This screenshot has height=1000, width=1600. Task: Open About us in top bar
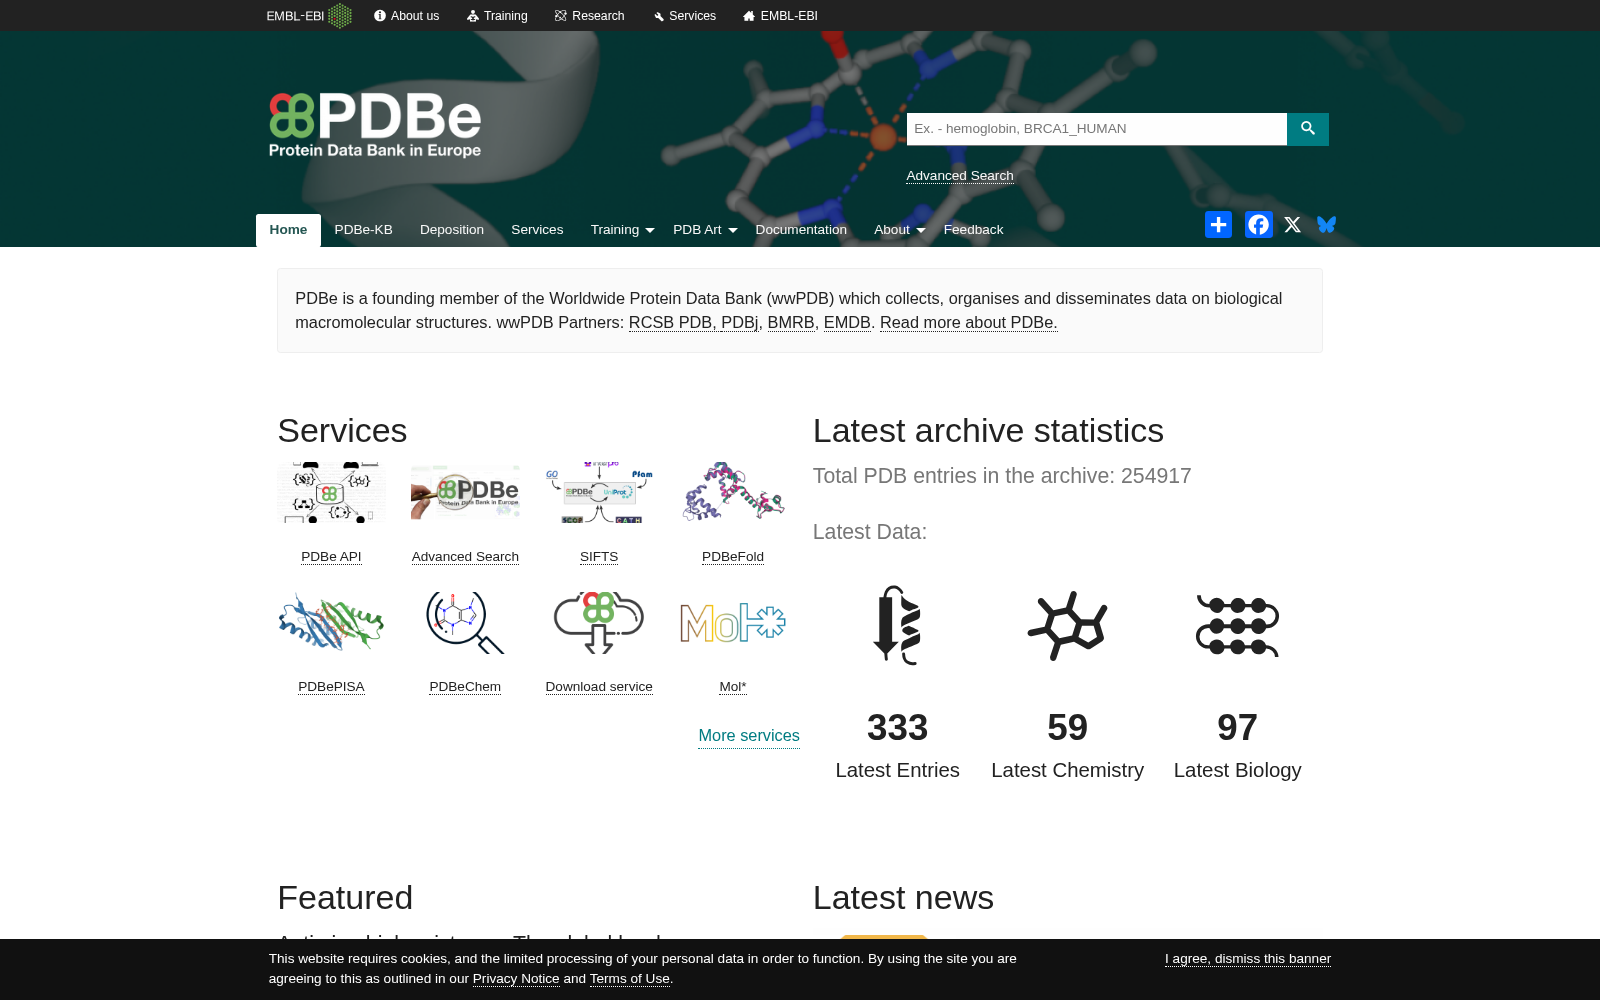click(x=406, y=16)
